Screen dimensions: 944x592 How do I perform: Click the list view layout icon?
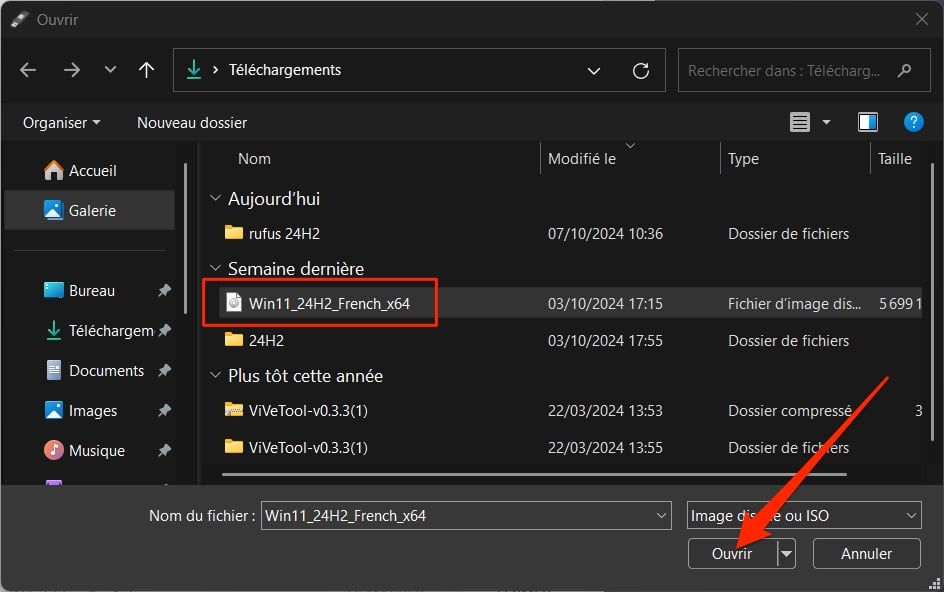(799, 122)
